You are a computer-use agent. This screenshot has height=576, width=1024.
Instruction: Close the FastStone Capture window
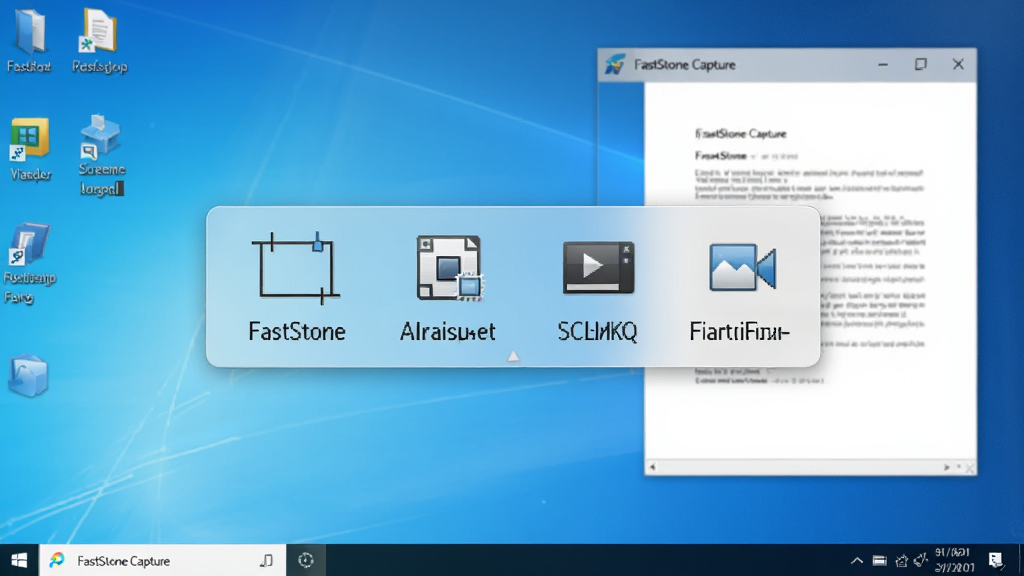958,64
